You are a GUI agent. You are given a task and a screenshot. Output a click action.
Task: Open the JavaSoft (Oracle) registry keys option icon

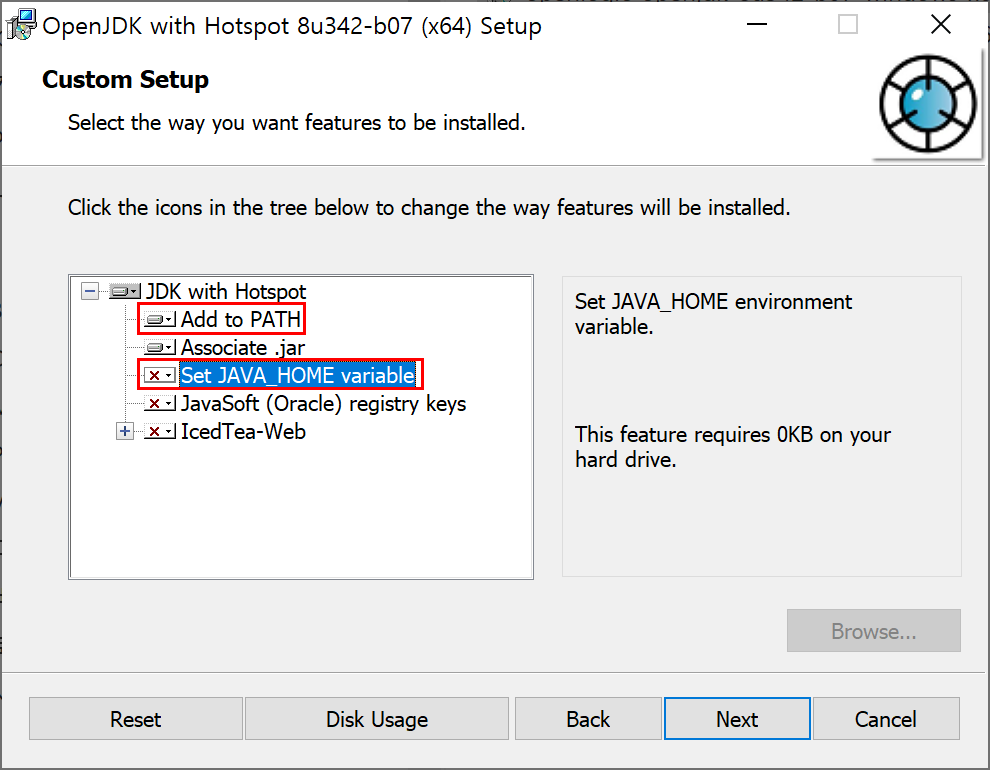[160, 403]
